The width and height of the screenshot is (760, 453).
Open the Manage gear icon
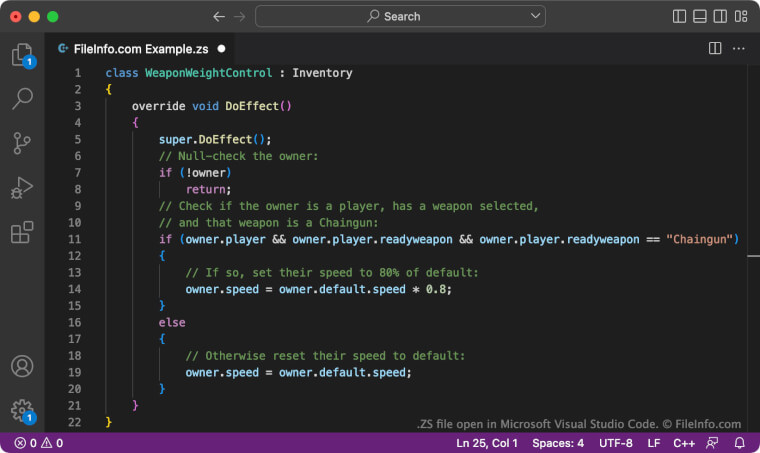pos(22,410)
